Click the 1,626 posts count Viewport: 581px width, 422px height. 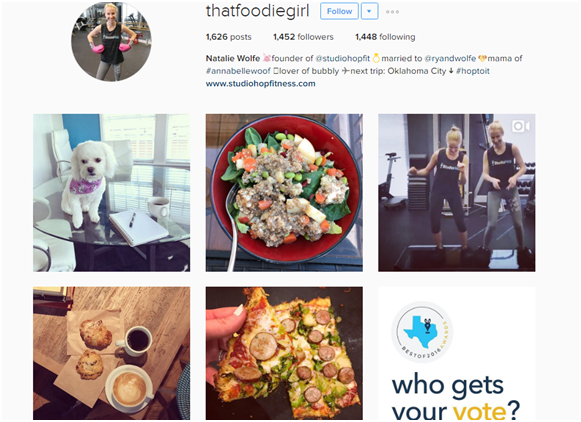click(229, 37)
